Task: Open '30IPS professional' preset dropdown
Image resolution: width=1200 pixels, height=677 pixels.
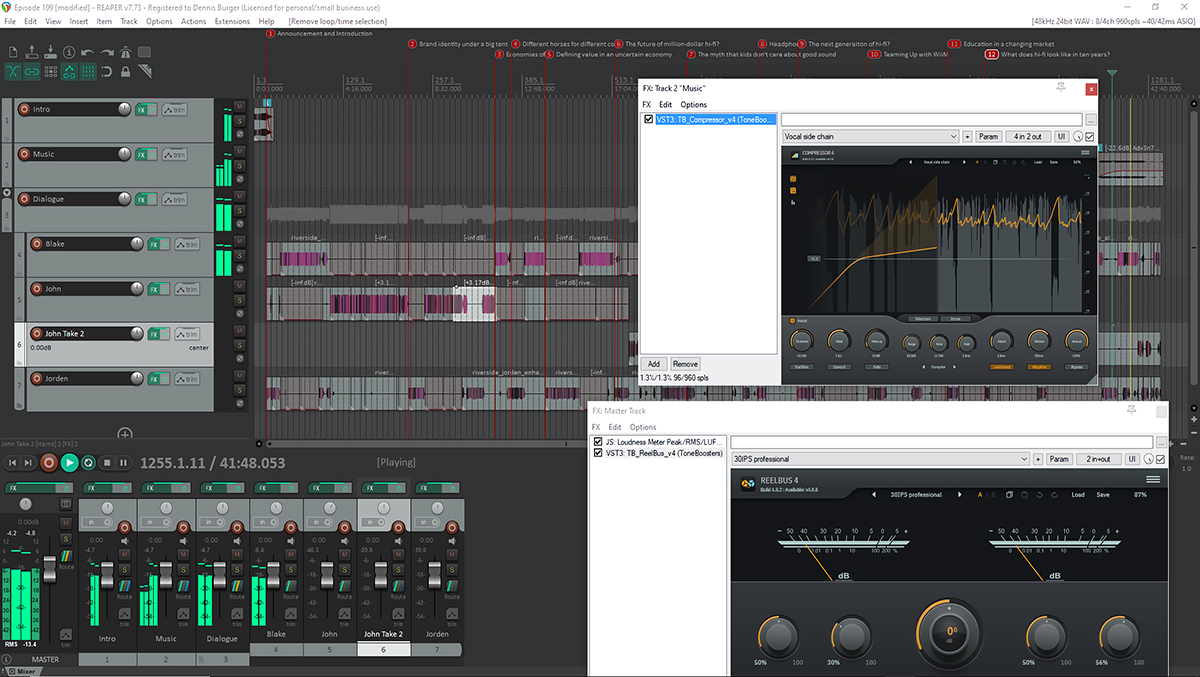Action: pyautogui.click(x=880, y=459)
